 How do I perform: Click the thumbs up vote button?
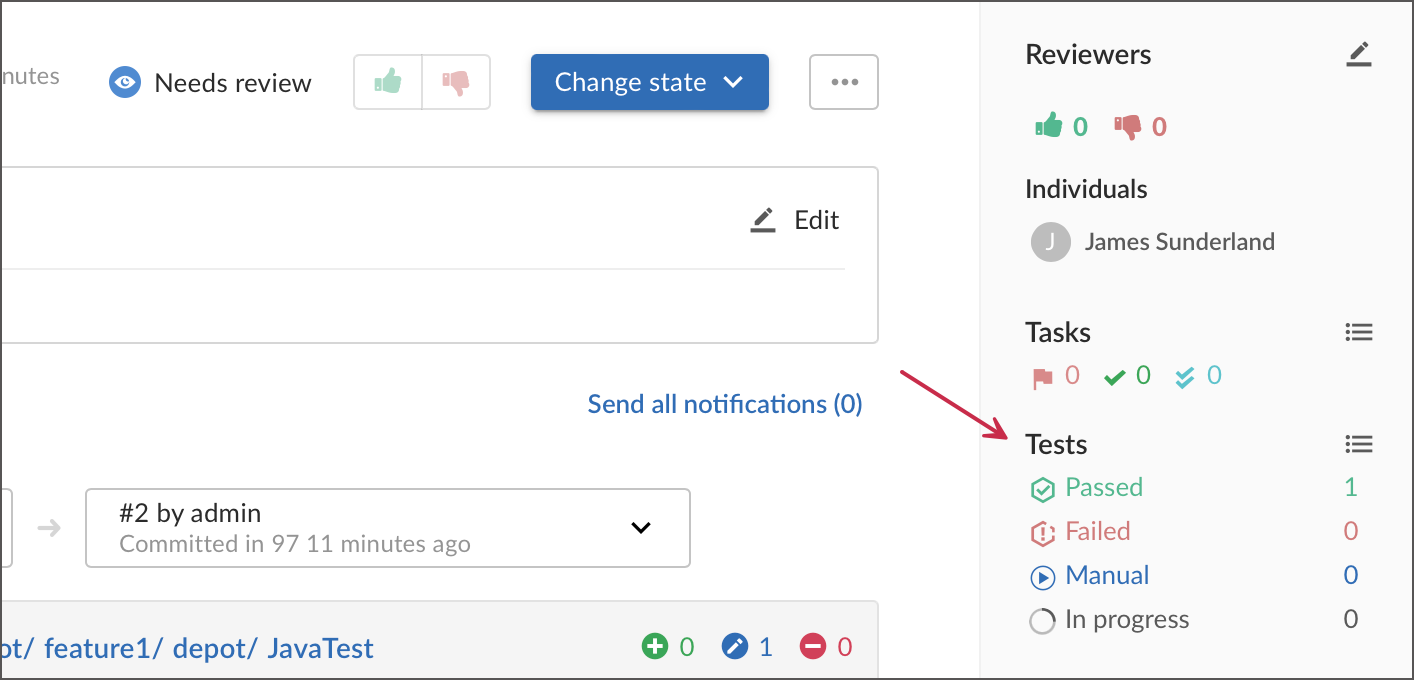click(x=388, y=82)
